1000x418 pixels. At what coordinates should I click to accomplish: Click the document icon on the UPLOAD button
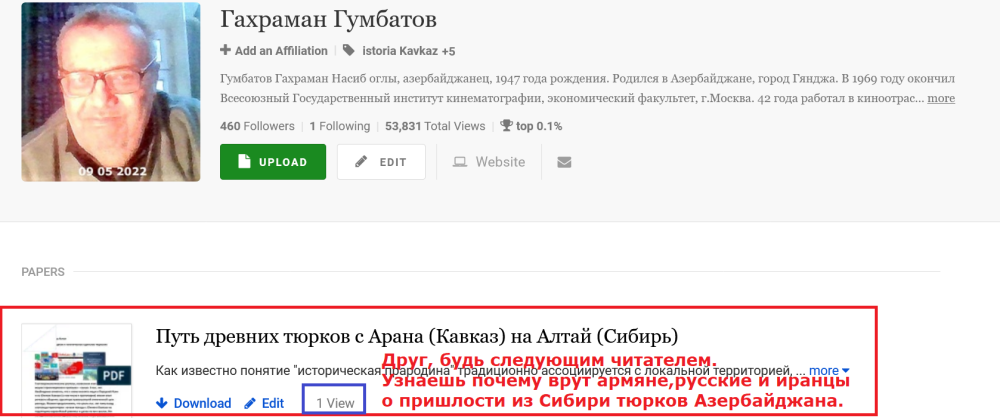244,162
